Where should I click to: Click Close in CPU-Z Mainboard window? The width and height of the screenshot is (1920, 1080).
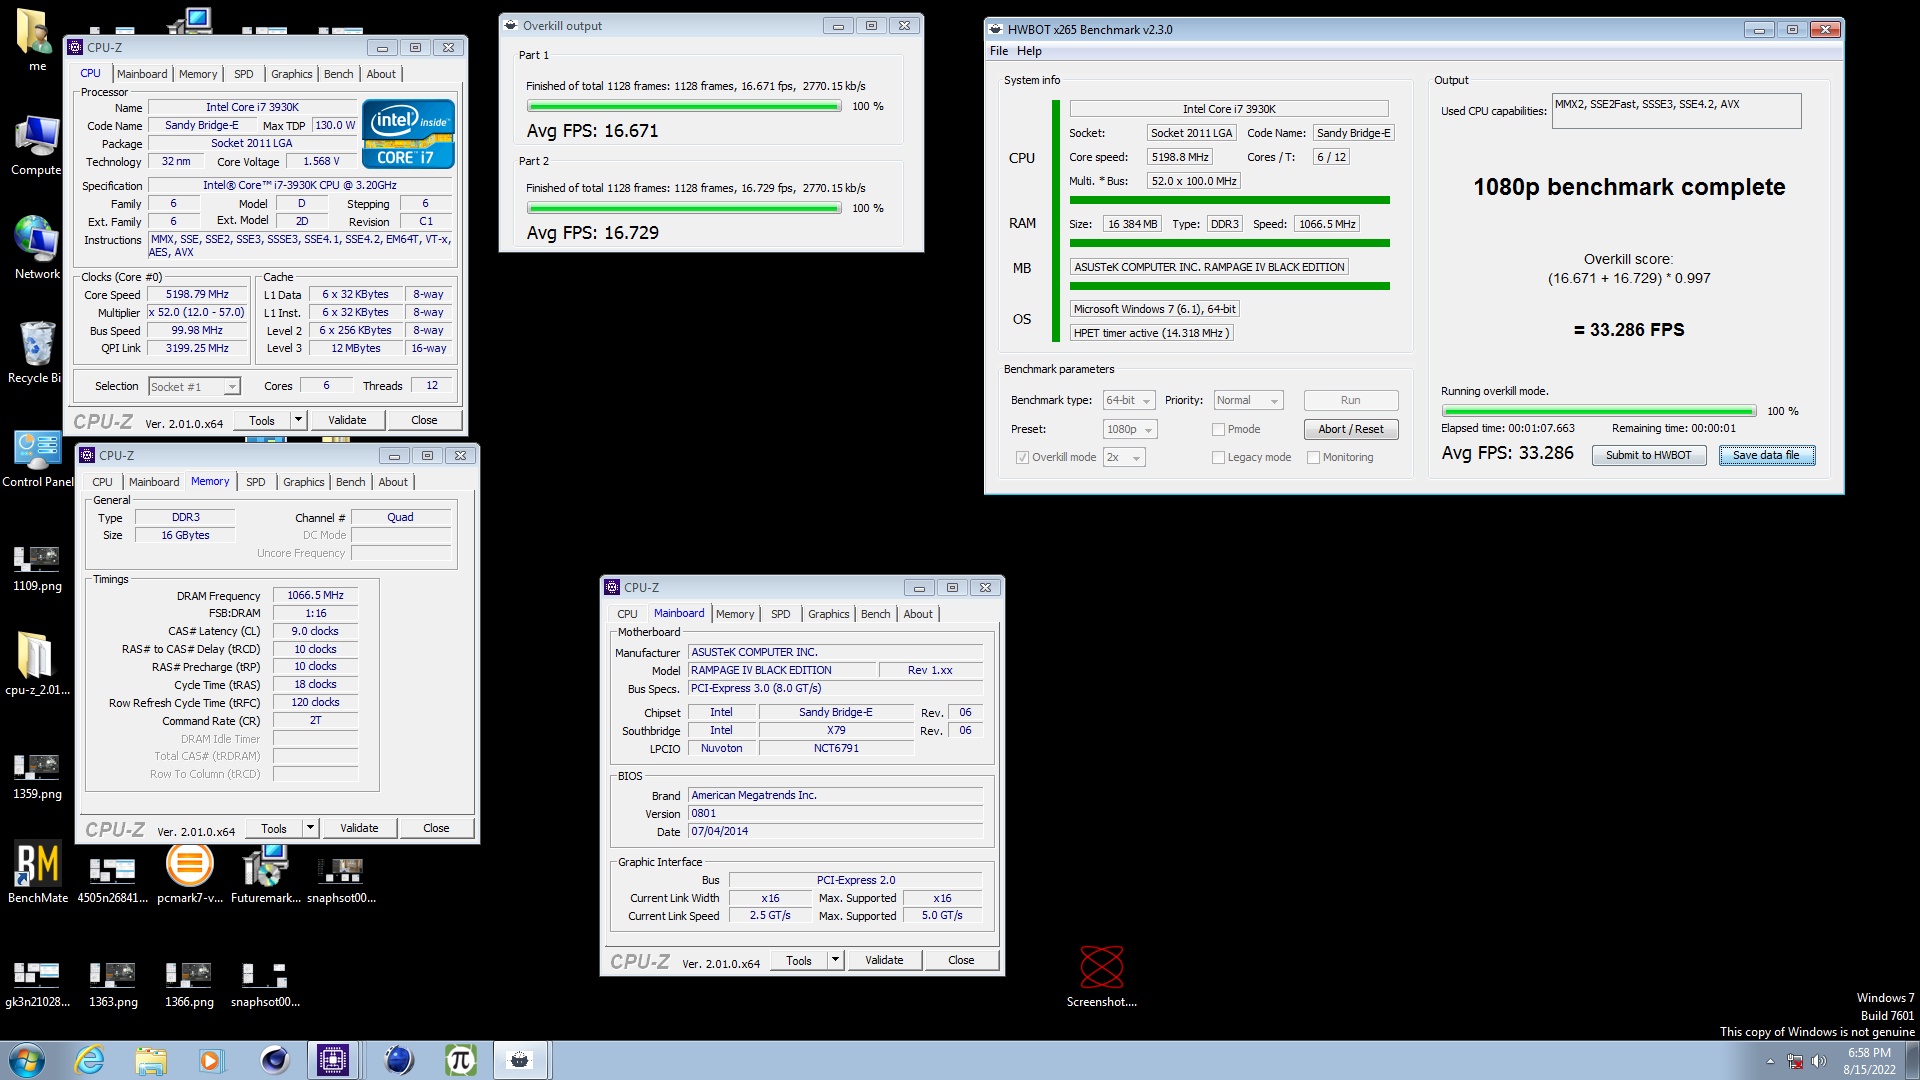click(961, 960)
